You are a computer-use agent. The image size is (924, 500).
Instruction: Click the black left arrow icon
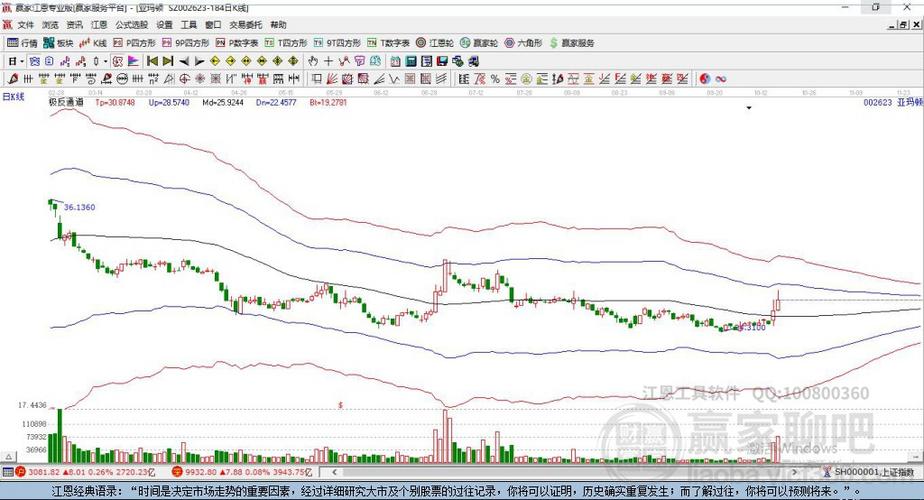[x=184, y=61]
